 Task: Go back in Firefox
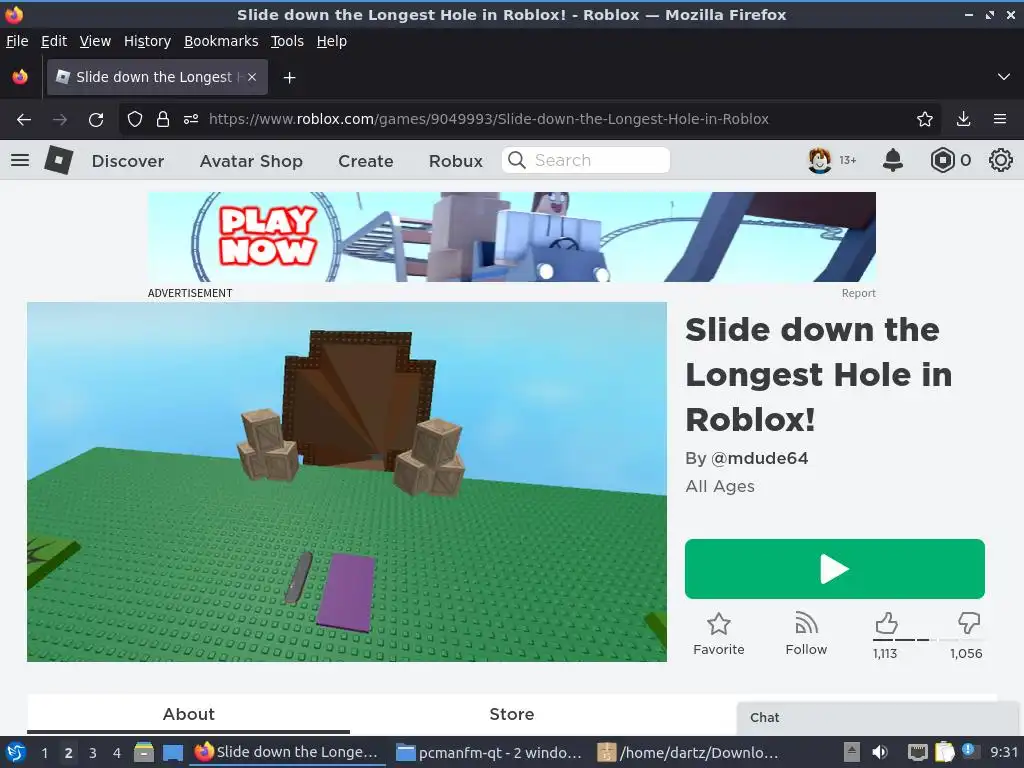click(x=24, y=119)
